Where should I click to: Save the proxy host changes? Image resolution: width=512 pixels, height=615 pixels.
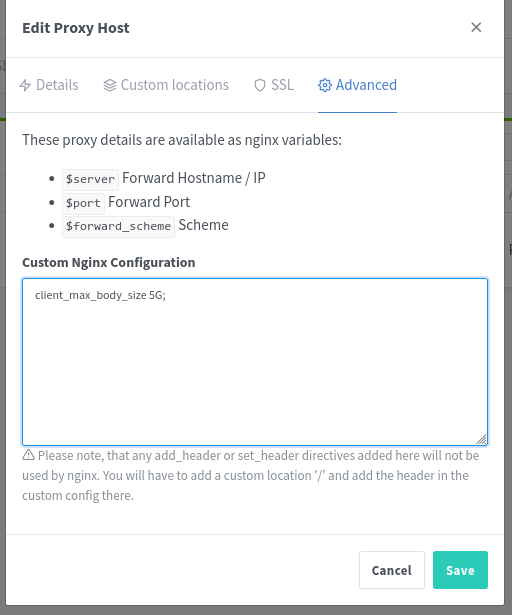[x=460, y=570]
